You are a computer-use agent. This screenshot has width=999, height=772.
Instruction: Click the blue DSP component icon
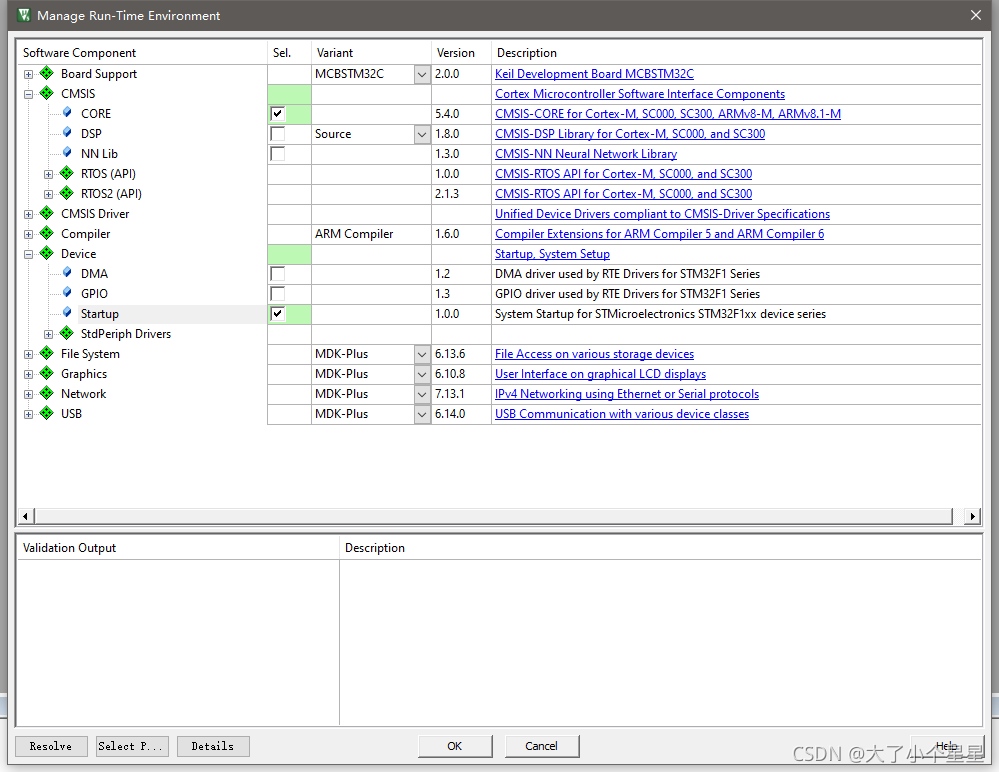click(67, 132)
